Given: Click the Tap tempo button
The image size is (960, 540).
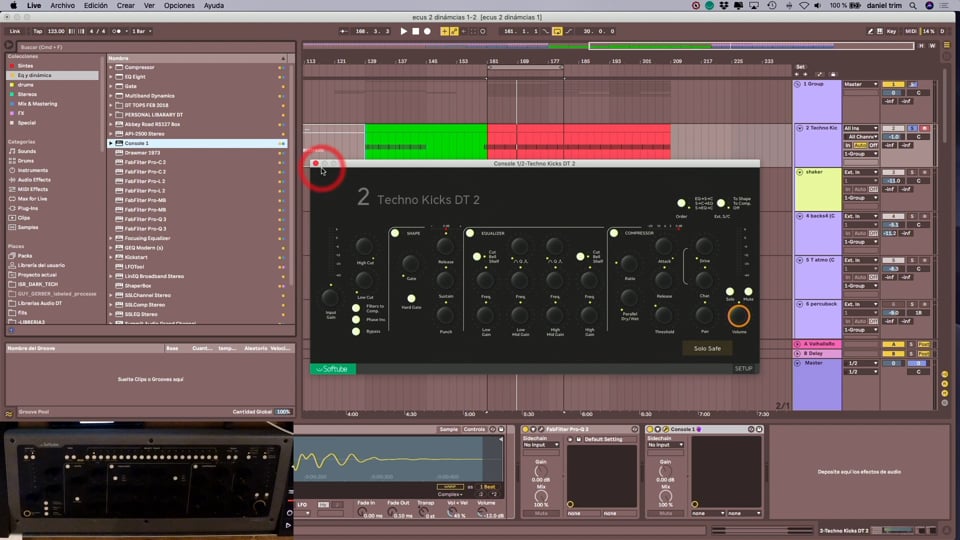Looking at the screenshot, I should [x=38, y=31].
